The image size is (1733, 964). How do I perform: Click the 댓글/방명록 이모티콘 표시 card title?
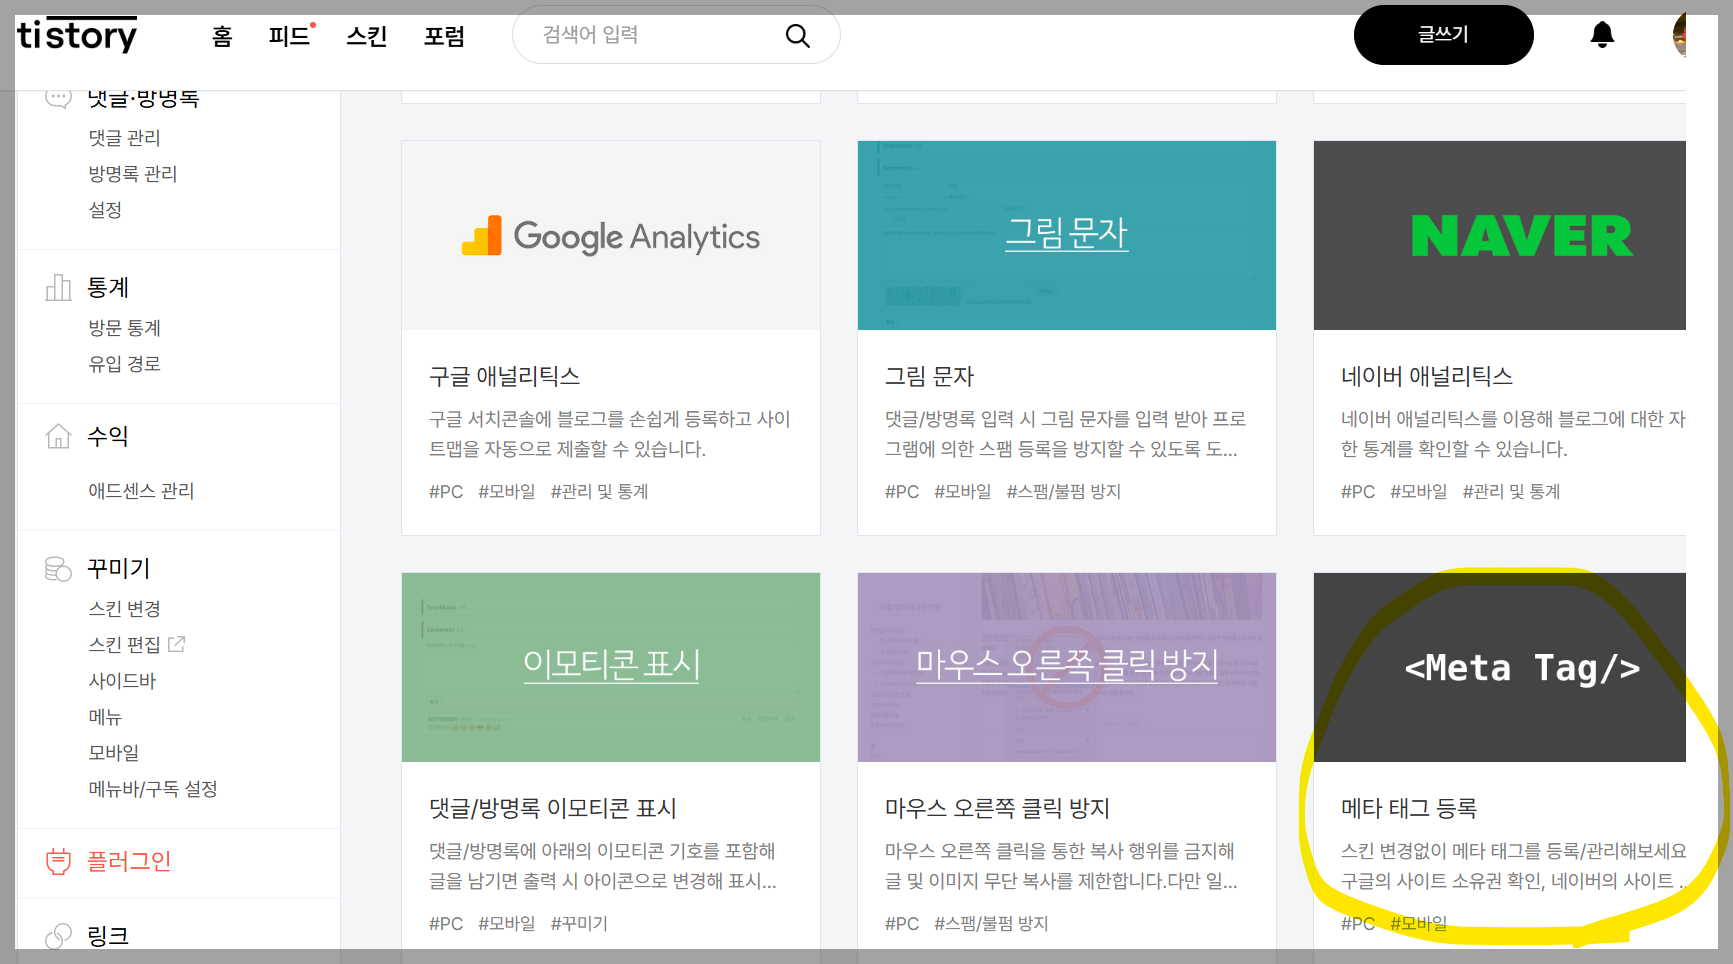click(x=553, y=808)
